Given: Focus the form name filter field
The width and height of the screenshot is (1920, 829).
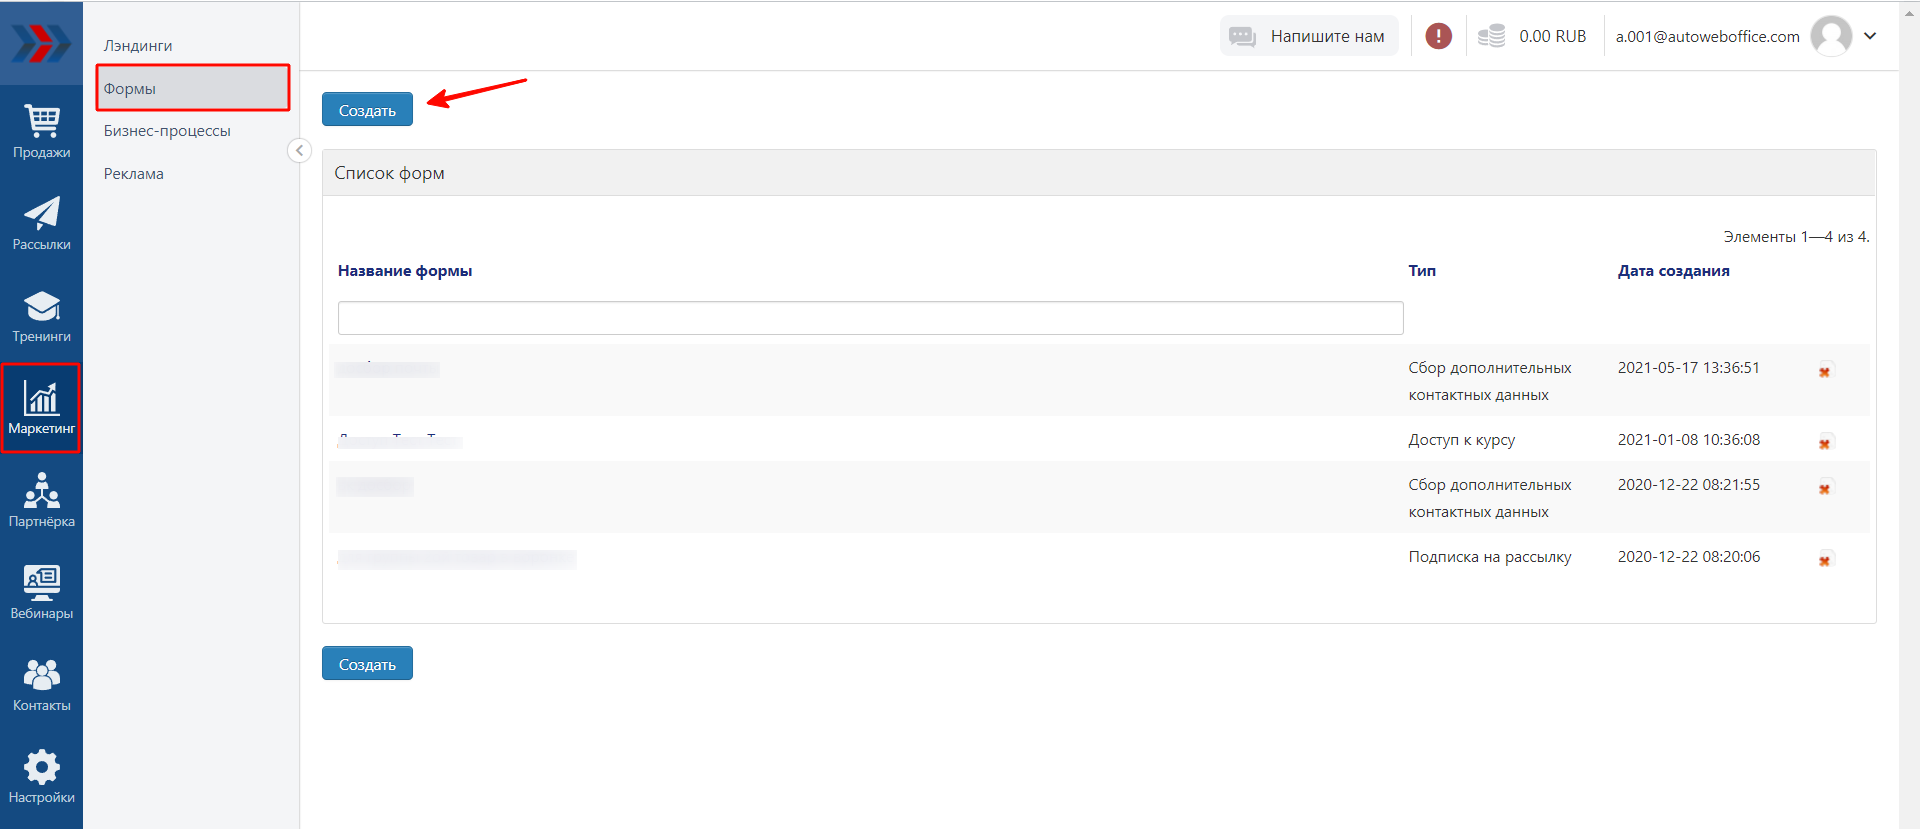Looking at the screenshot, I should (x=870, y=318).
